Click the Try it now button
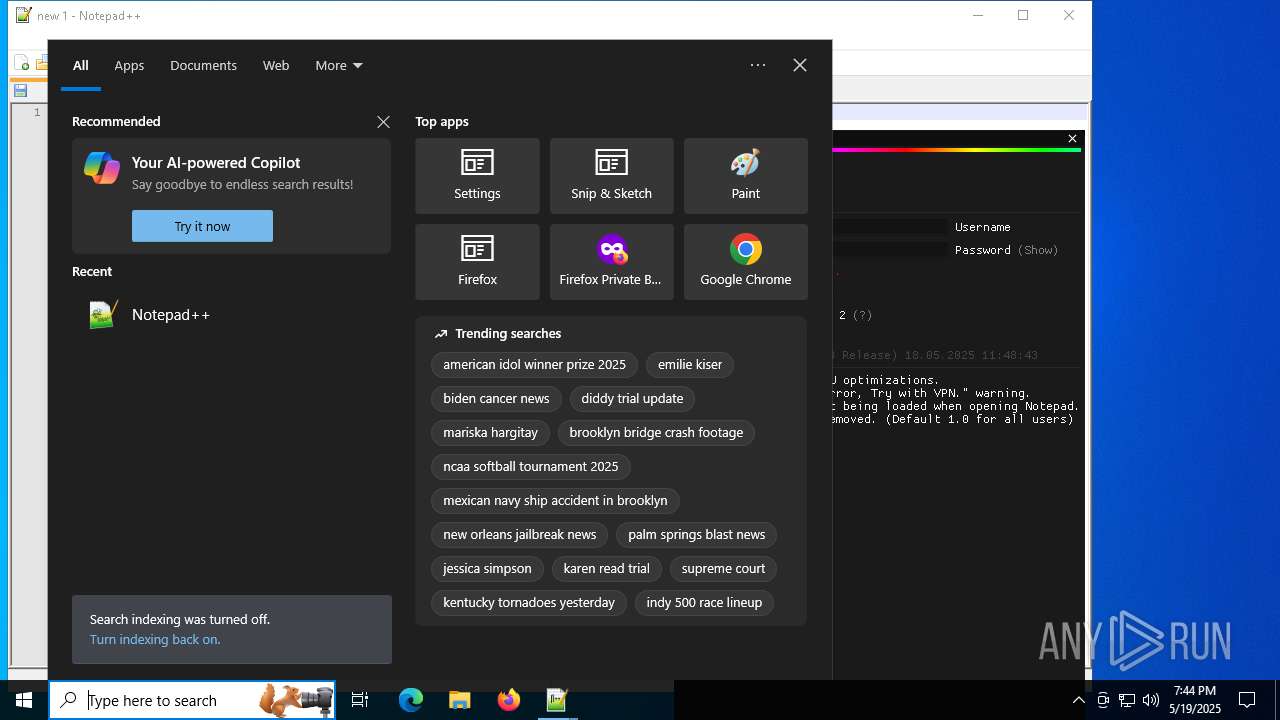The image size is (1280, 720). 202,226
